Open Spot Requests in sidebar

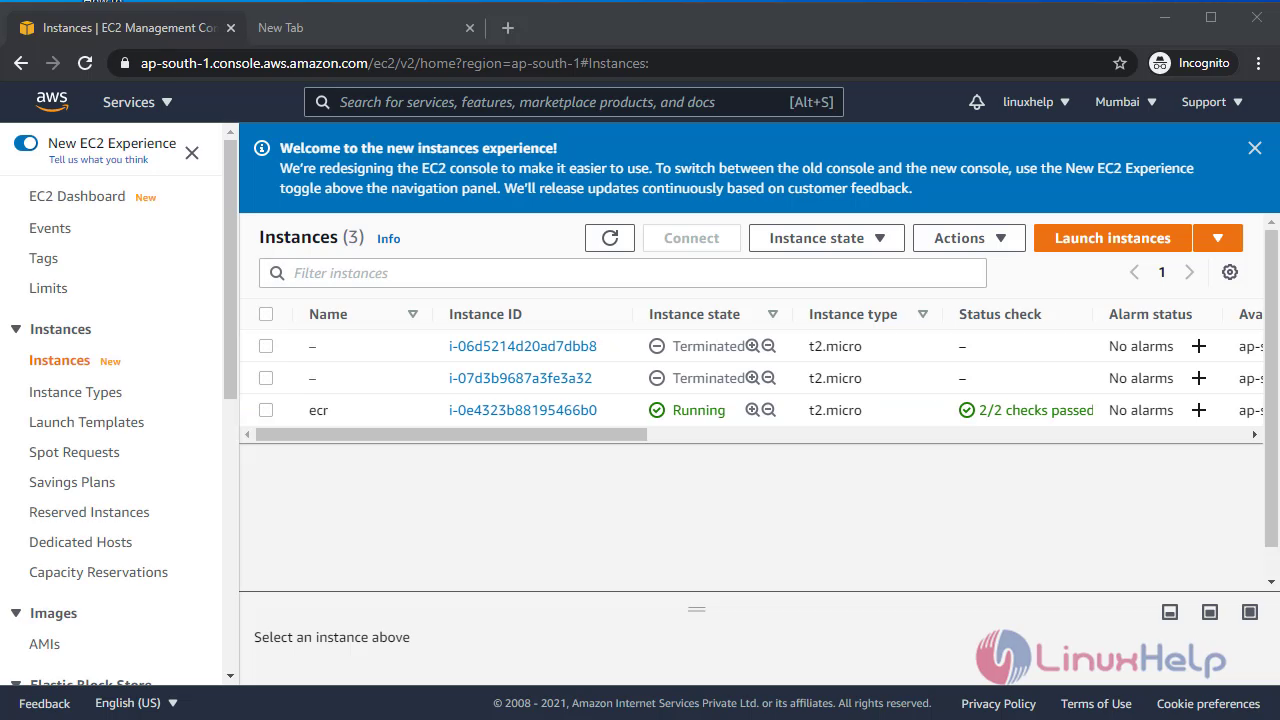[74, 452]
